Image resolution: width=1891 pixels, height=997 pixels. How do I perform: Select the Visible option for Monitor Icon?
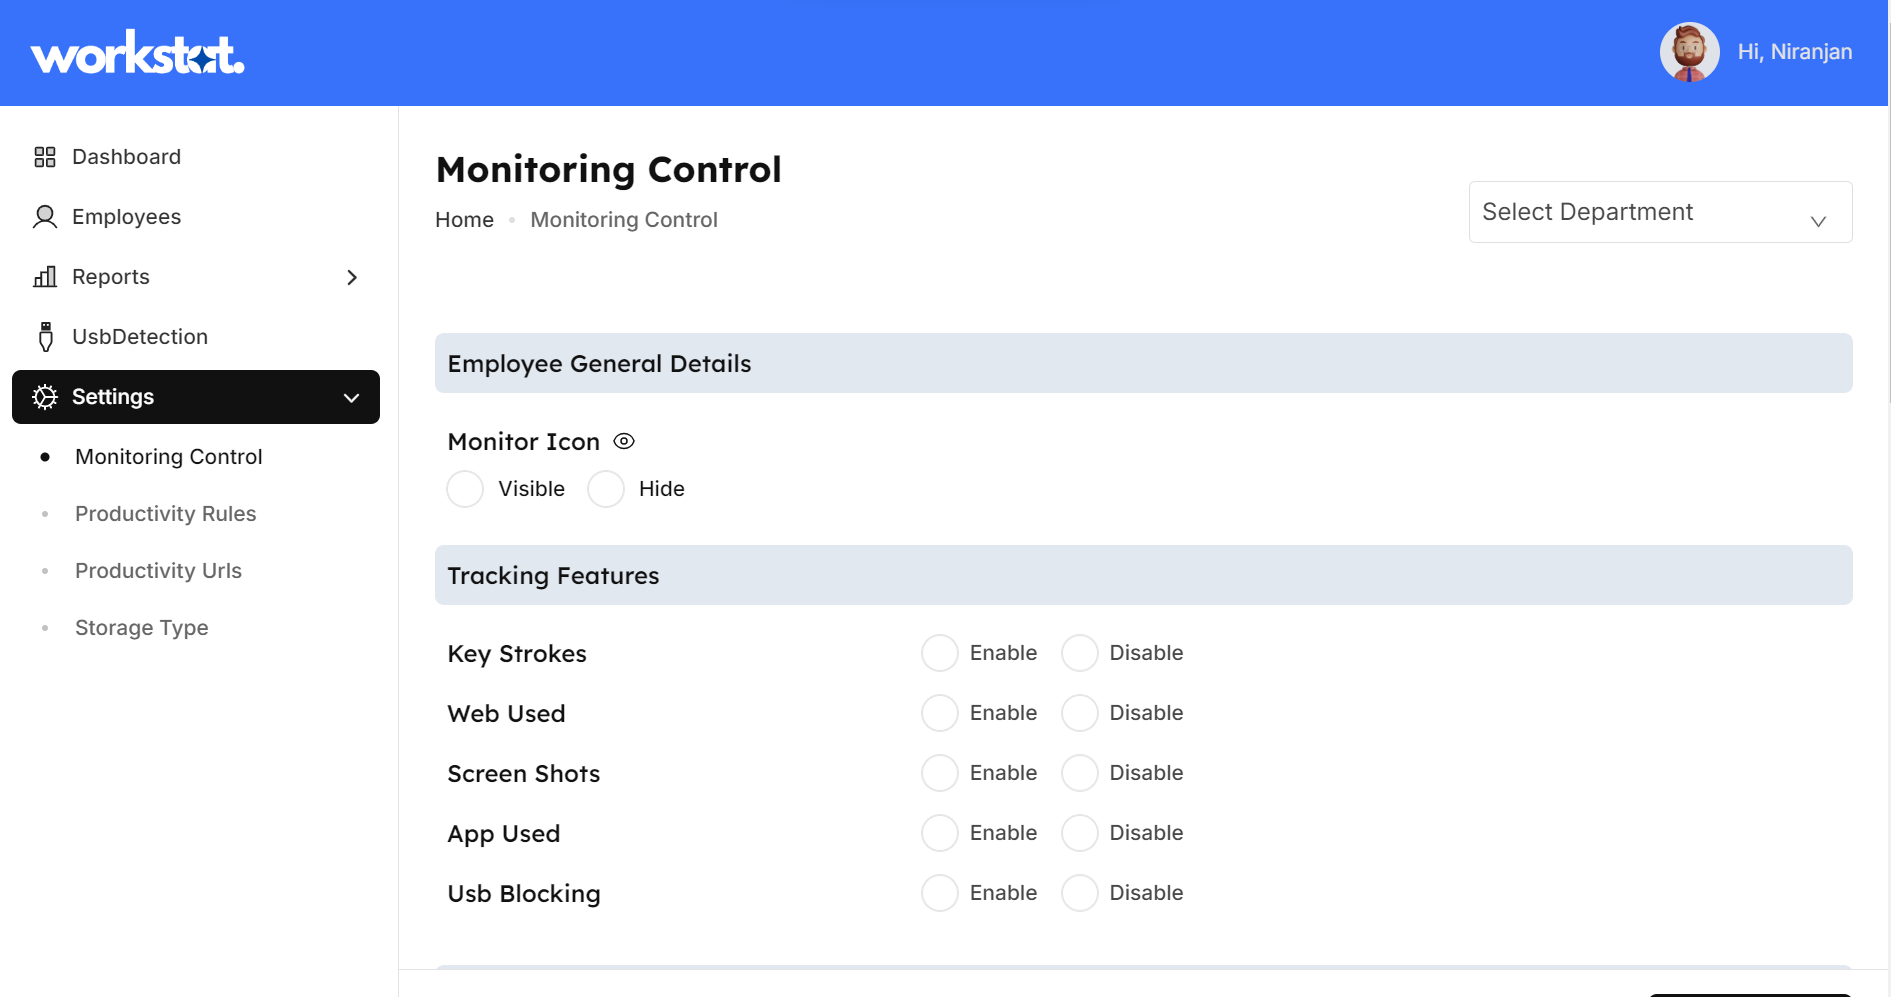464,489
